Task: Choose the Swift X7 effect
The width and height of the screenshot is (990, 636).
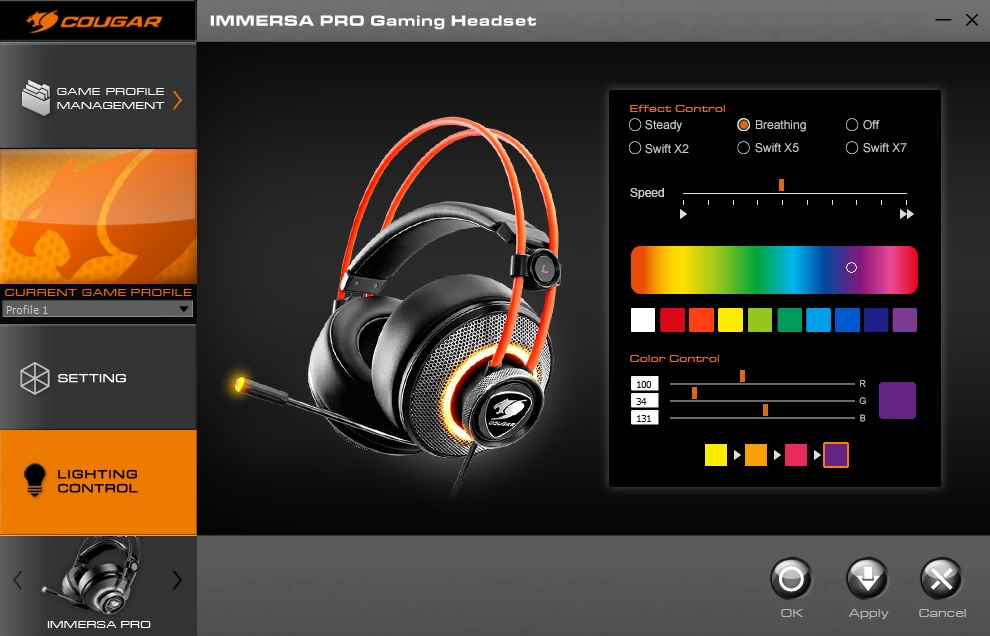Action: pyautogui.click(x=852, y=148)
